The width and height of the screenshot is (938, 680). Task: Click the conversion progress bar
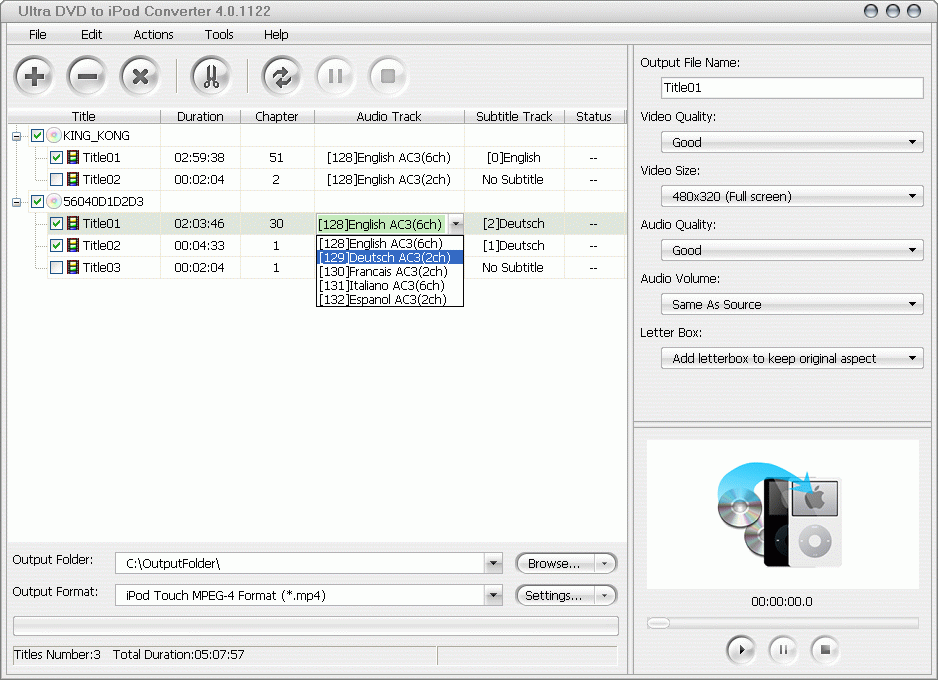pos(316,626)
